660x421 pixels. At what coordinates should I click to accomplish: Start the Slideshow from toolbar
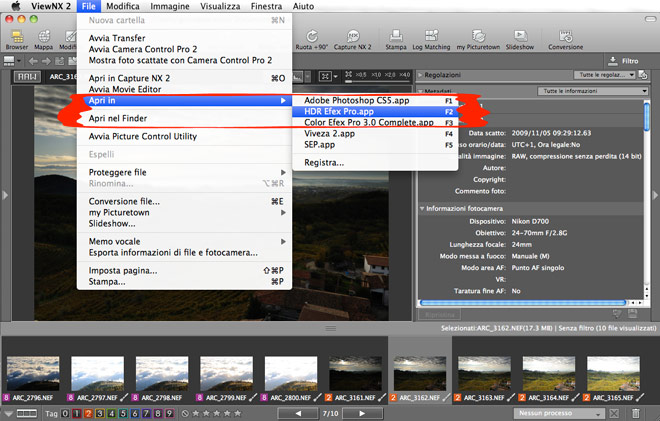520,40
